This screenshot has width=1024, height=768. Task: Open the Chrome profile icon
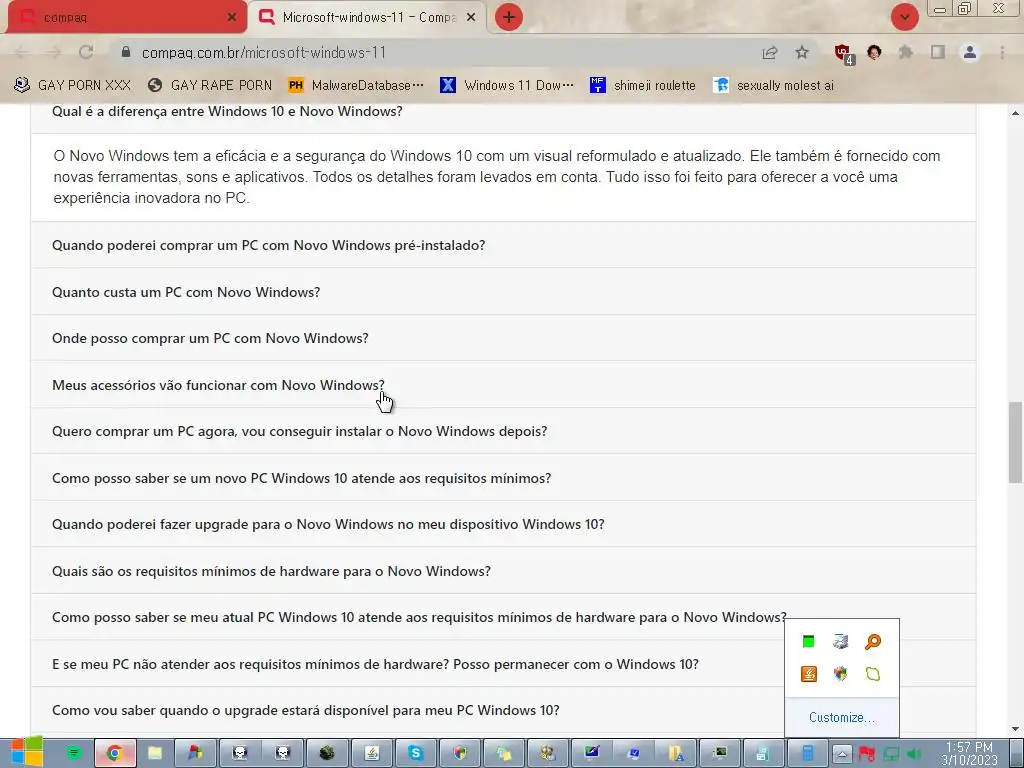point(970,52)
